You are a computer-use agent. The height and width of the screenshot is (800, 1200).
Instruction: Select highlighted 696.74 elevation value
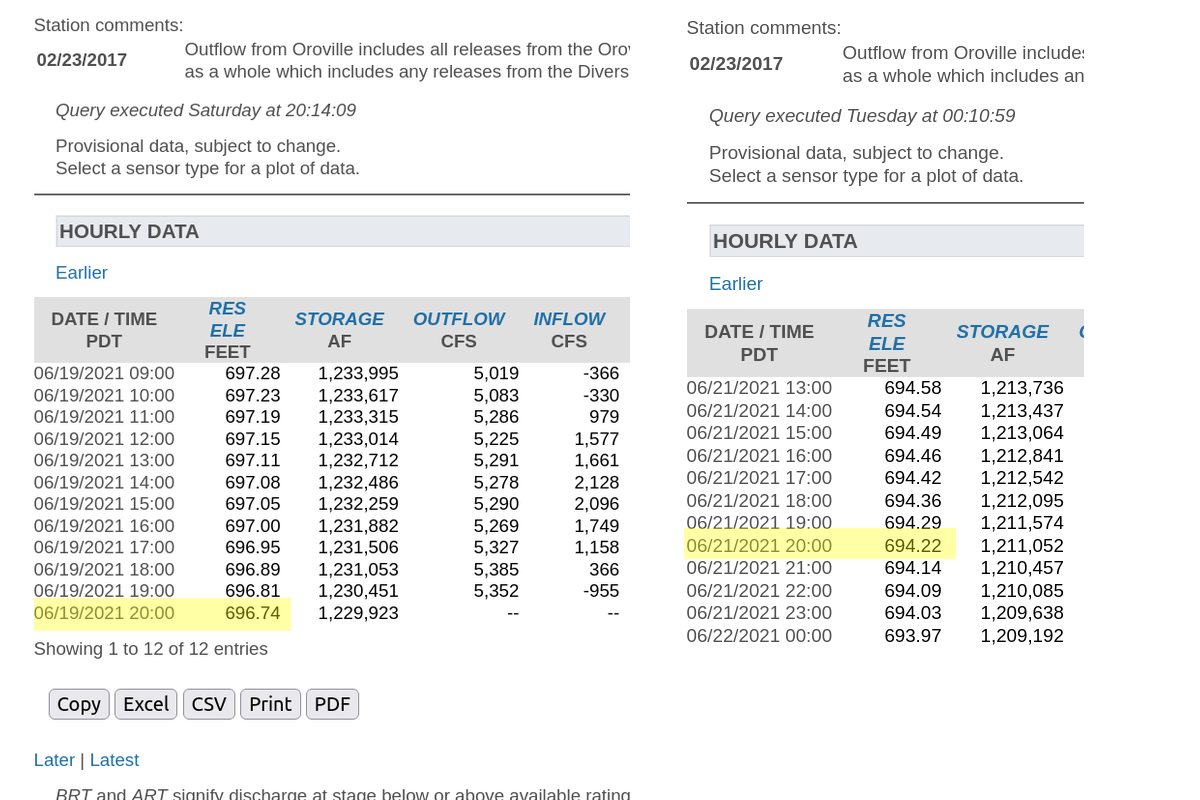tap(253, 613)
